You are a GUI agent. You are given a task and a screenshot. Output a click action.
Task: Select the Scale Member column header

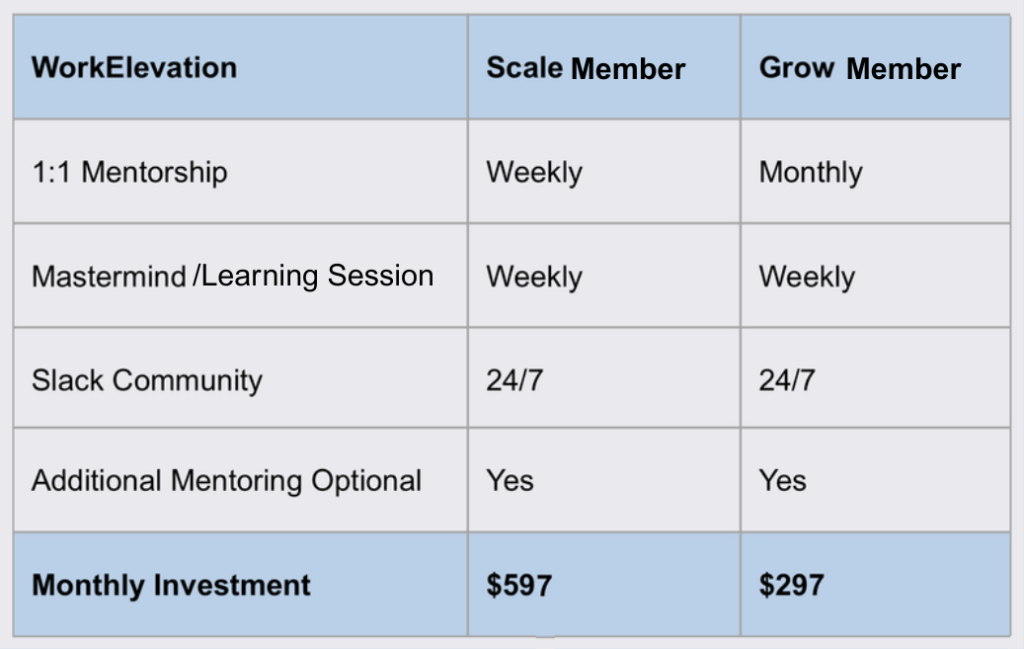(604, 67)
